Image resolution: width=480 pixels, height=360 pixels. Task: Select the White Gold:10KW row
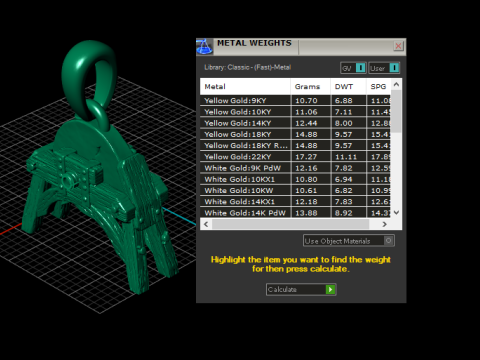(x=295, y=191)
